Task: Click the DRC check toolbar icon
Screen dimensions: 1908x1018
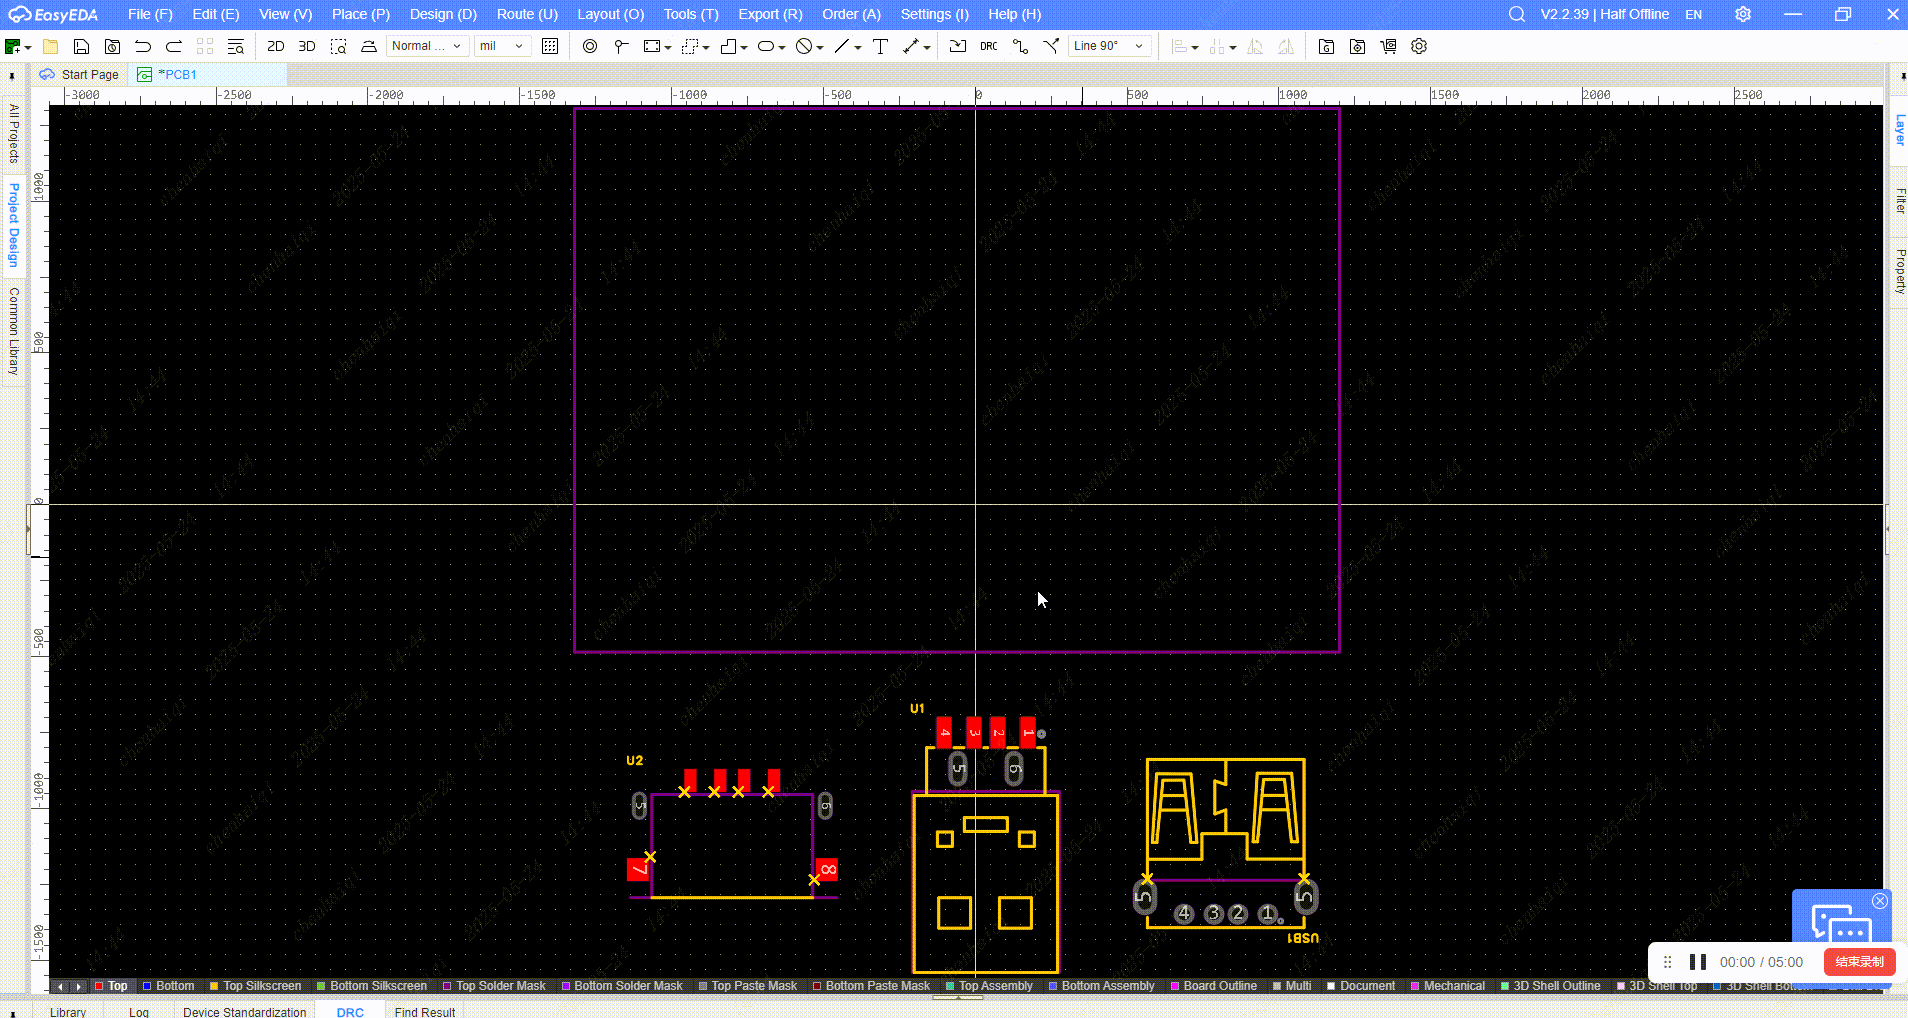Action: pos(988,46)
